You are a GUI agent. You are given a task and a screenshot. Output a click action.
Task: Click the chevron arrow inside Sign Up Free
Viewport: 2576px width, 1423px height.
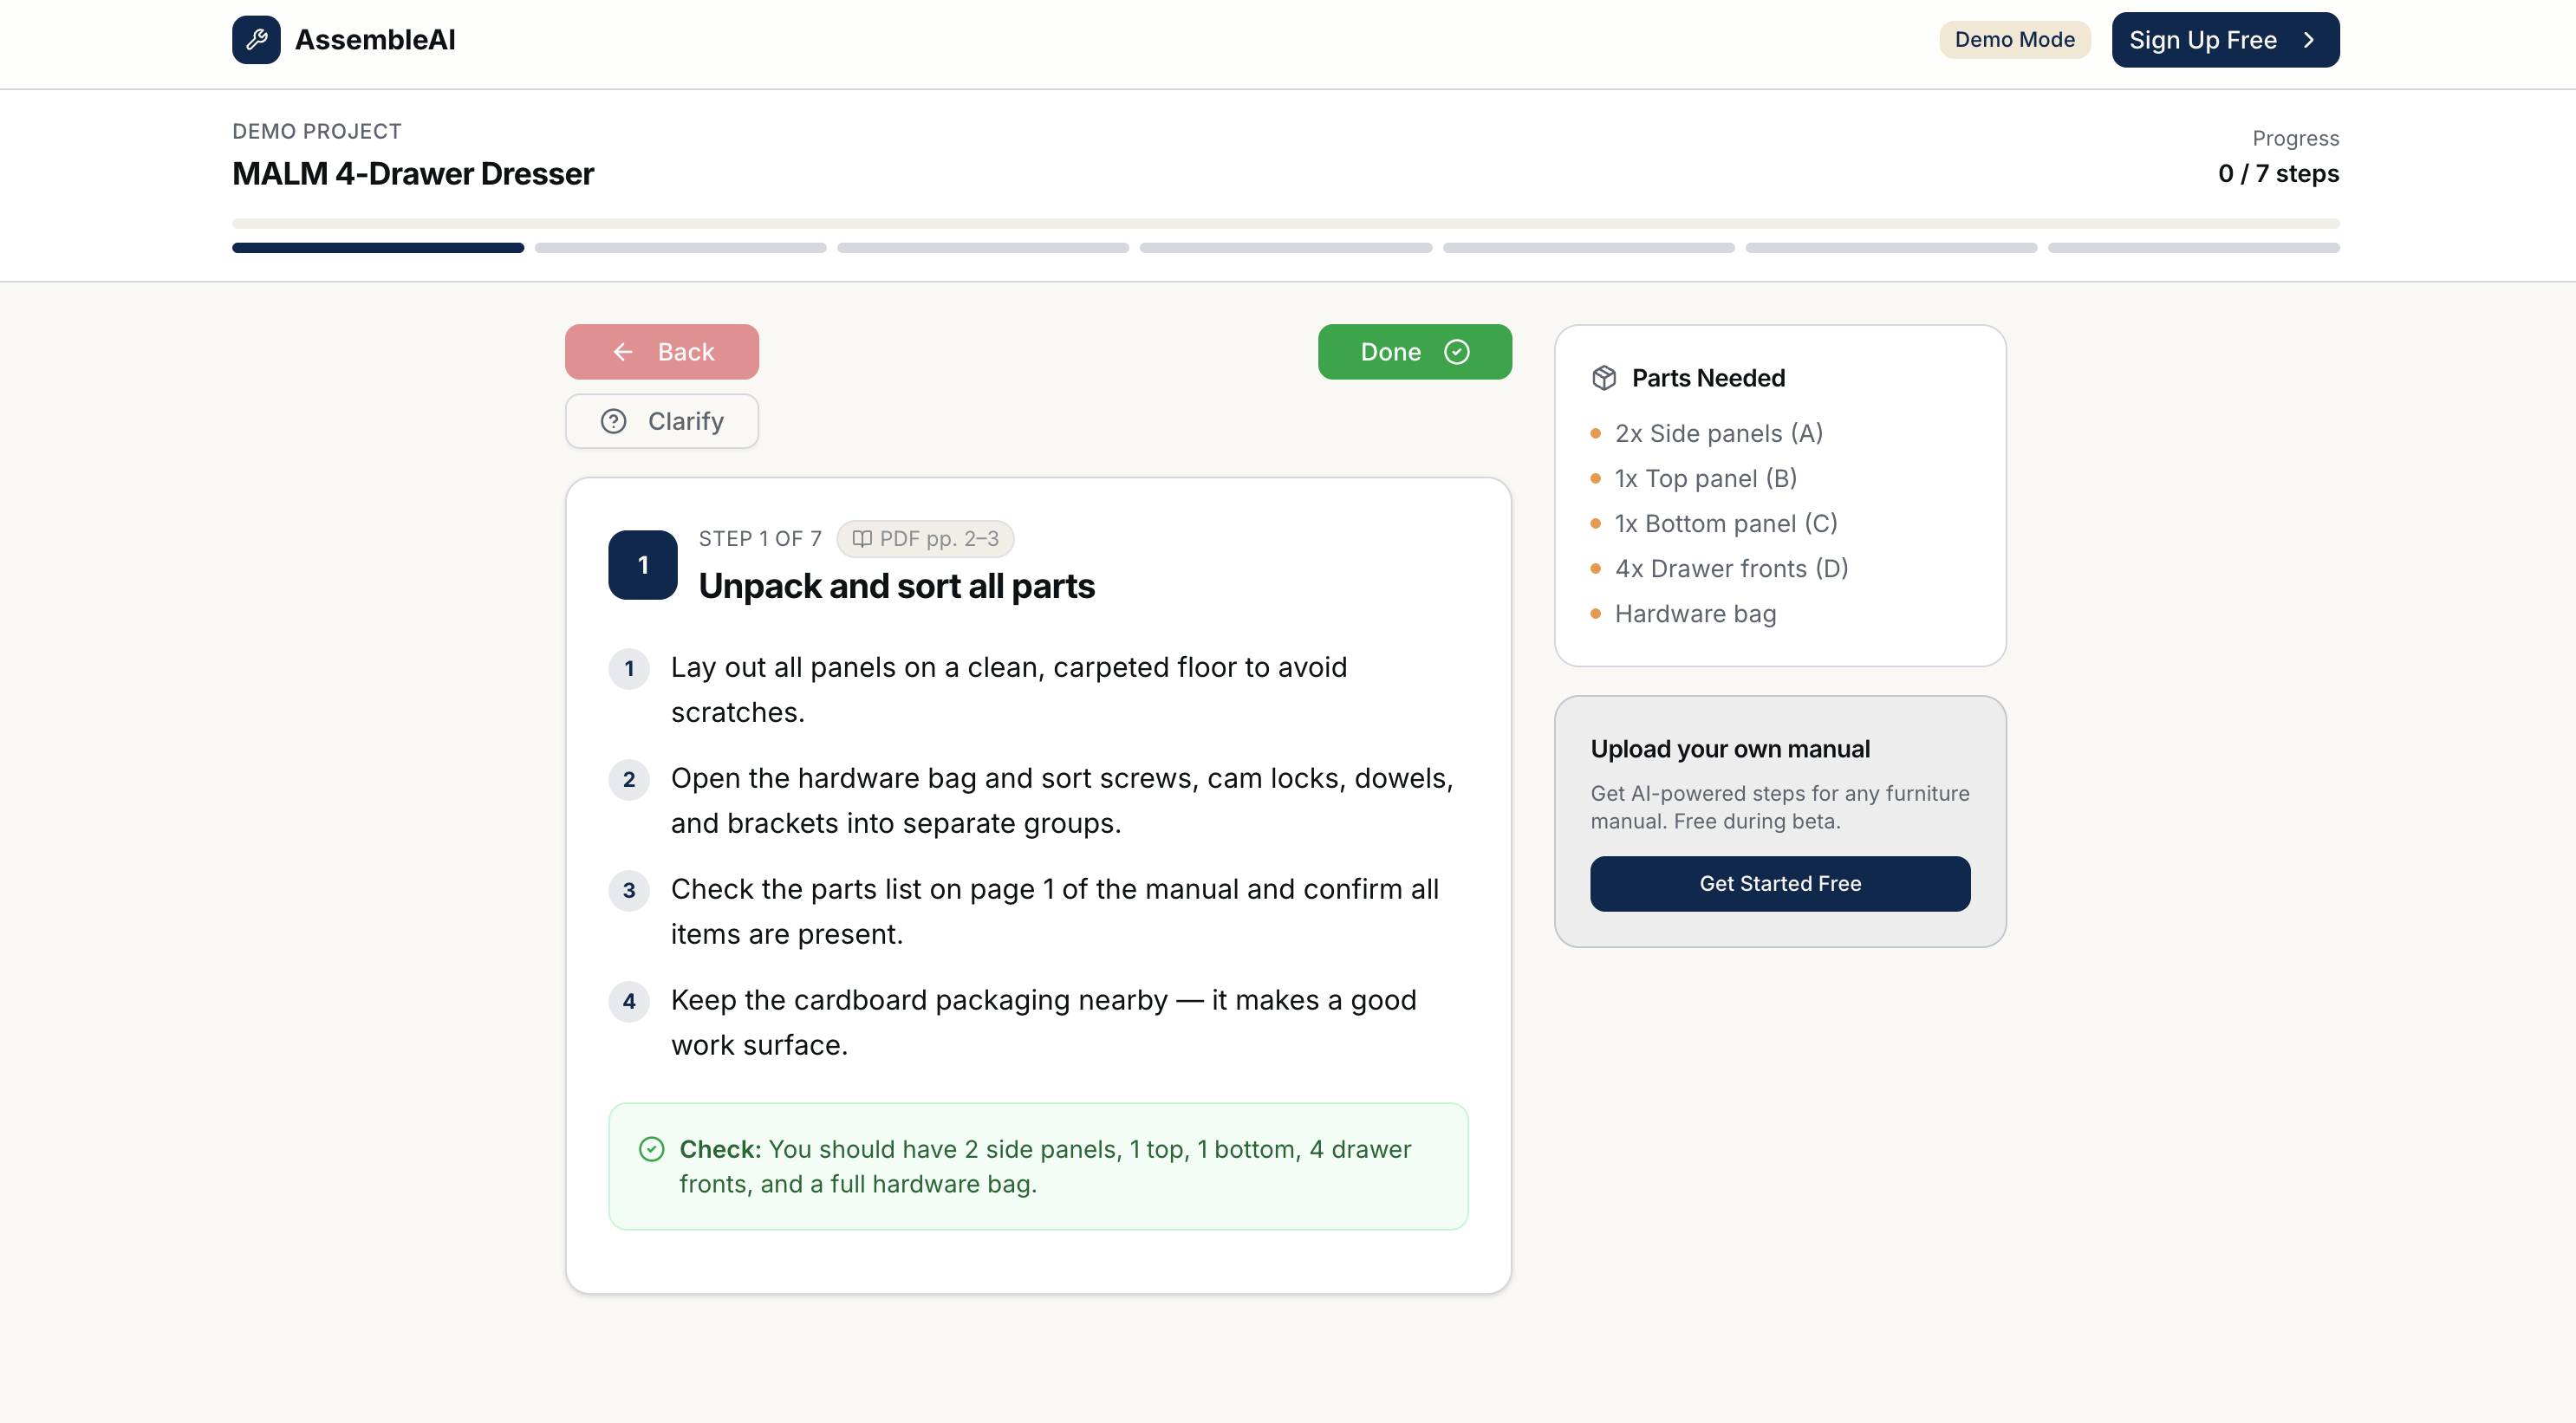(2309, 40)
